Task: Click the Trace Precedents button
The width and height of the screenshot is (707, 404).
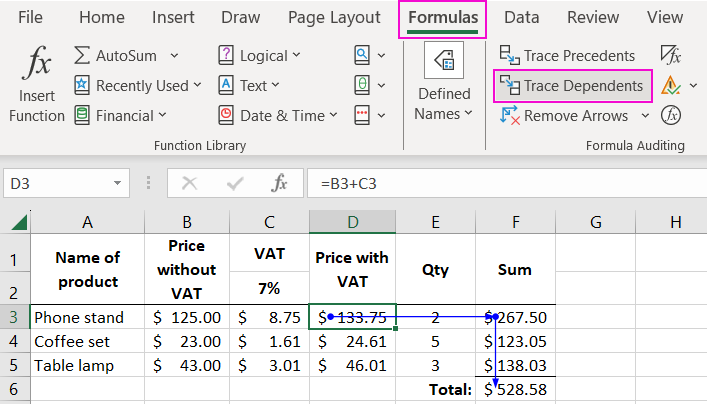Action: [x=567, y=56]
